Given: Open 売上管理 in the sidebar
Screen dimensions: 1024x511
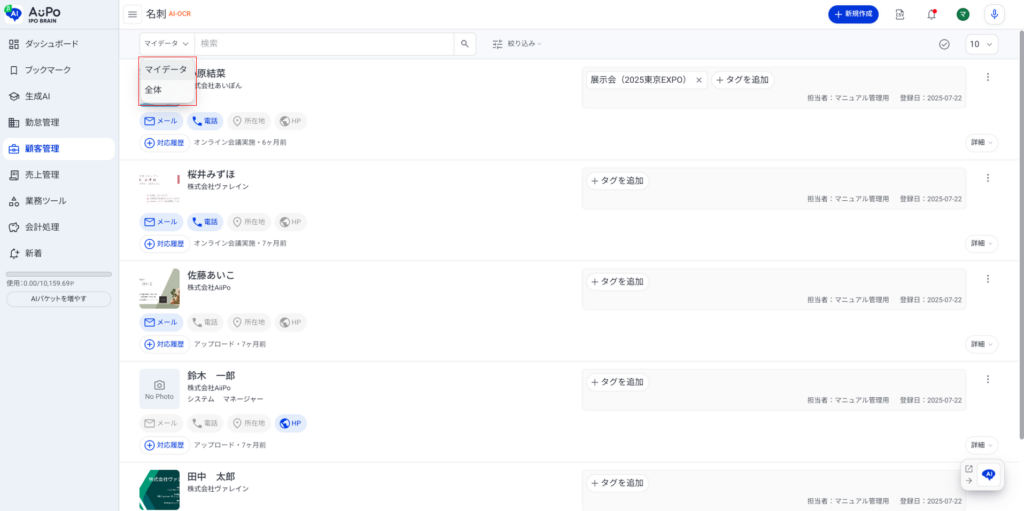Looking at the screenshot, I should [41, 175].
